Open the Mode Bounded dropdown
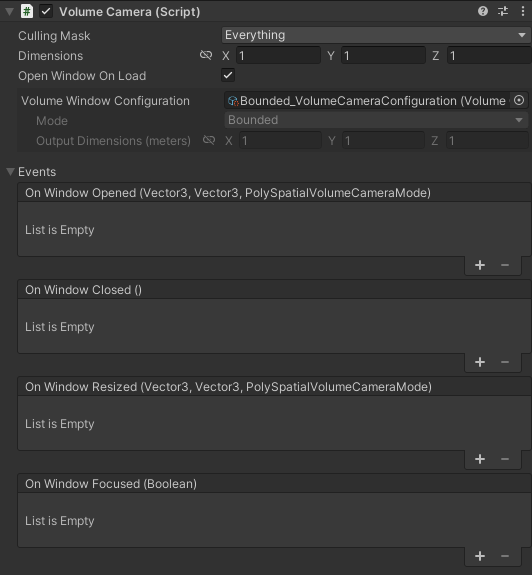Viewport: 532px width, 575px height. [x=376, y=120]
